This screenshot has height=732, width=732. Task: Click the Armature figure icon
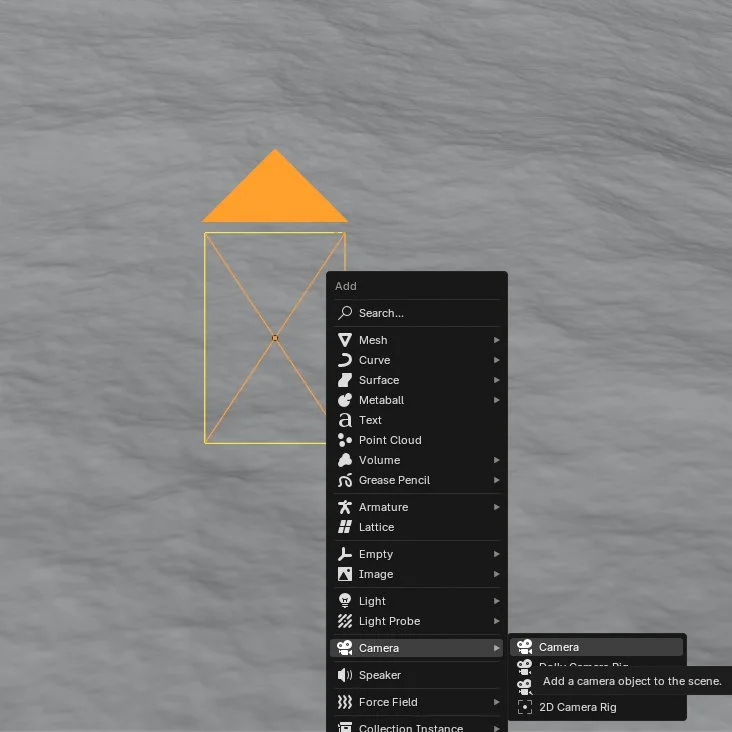[345, 507]
